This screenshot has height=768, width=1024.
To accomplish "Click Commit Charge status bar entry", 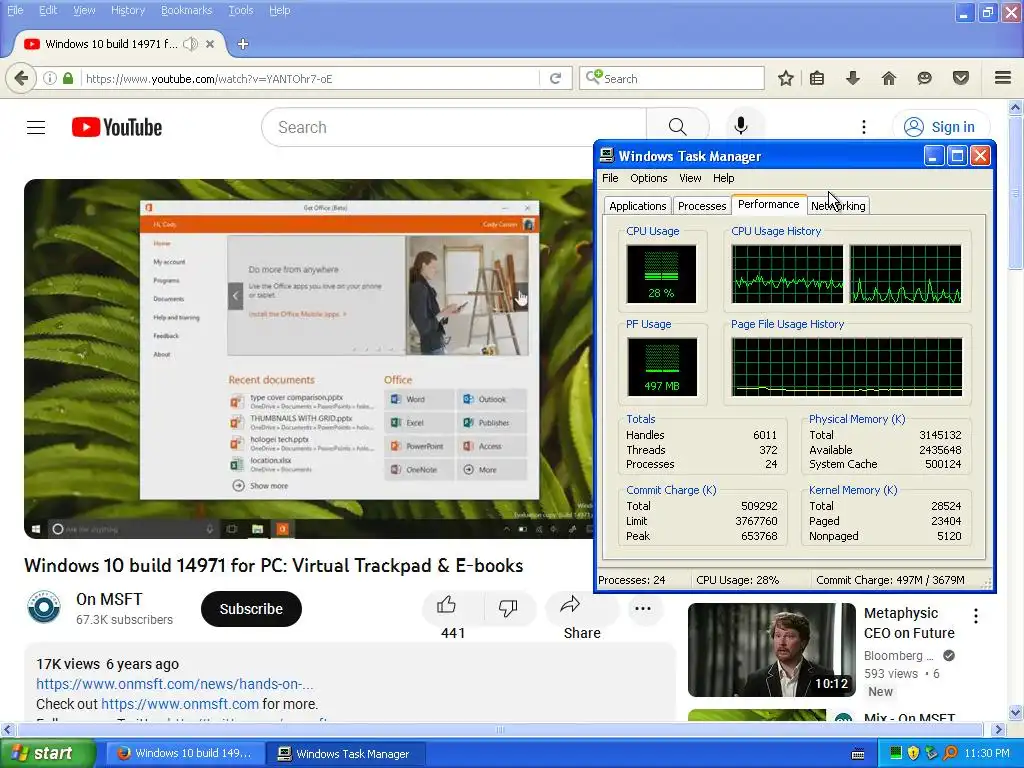I will coord(890,580).
